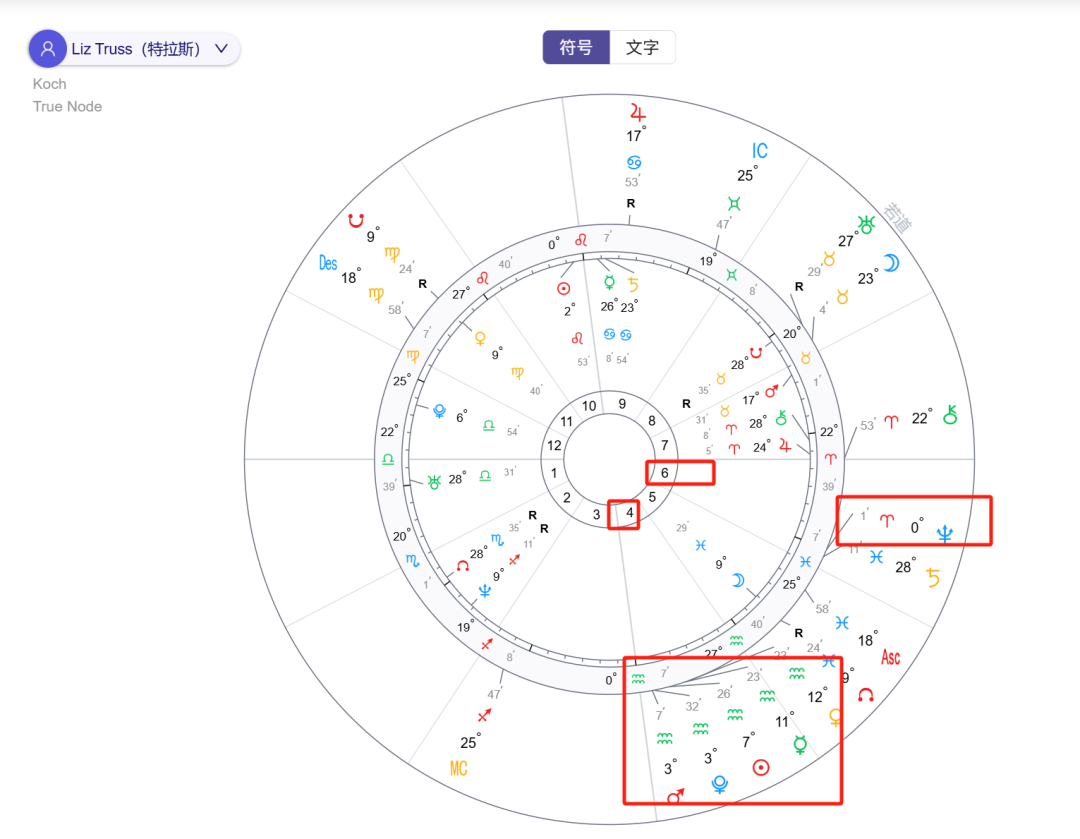Open the Koch house system selector
The width and height of the screenshot is (1080, 839).
pos(49,84)
